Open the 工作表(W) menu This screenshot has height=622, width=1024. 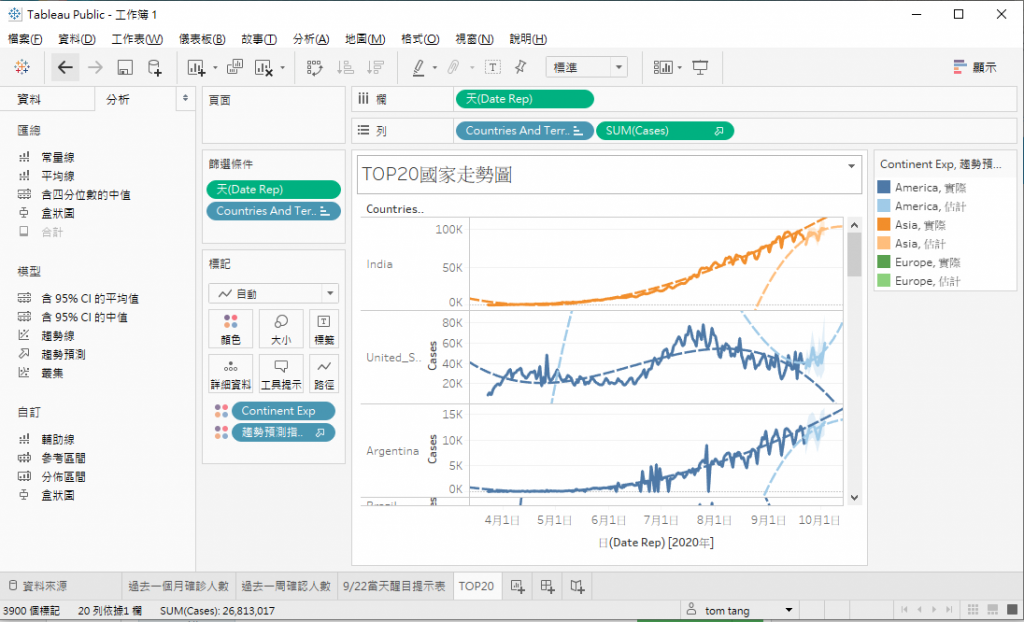click(x=137, y=39)
